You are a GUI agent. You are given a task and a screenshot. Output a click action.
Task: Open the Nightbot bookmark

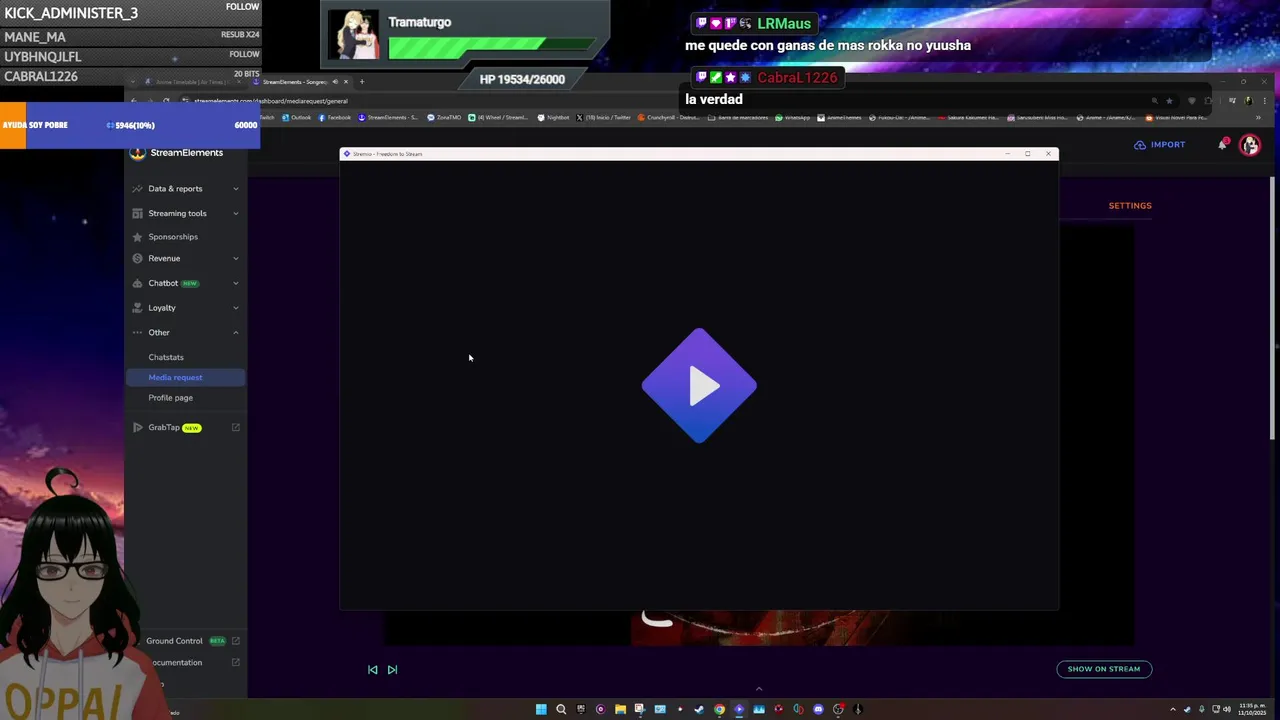pos(554,118)
